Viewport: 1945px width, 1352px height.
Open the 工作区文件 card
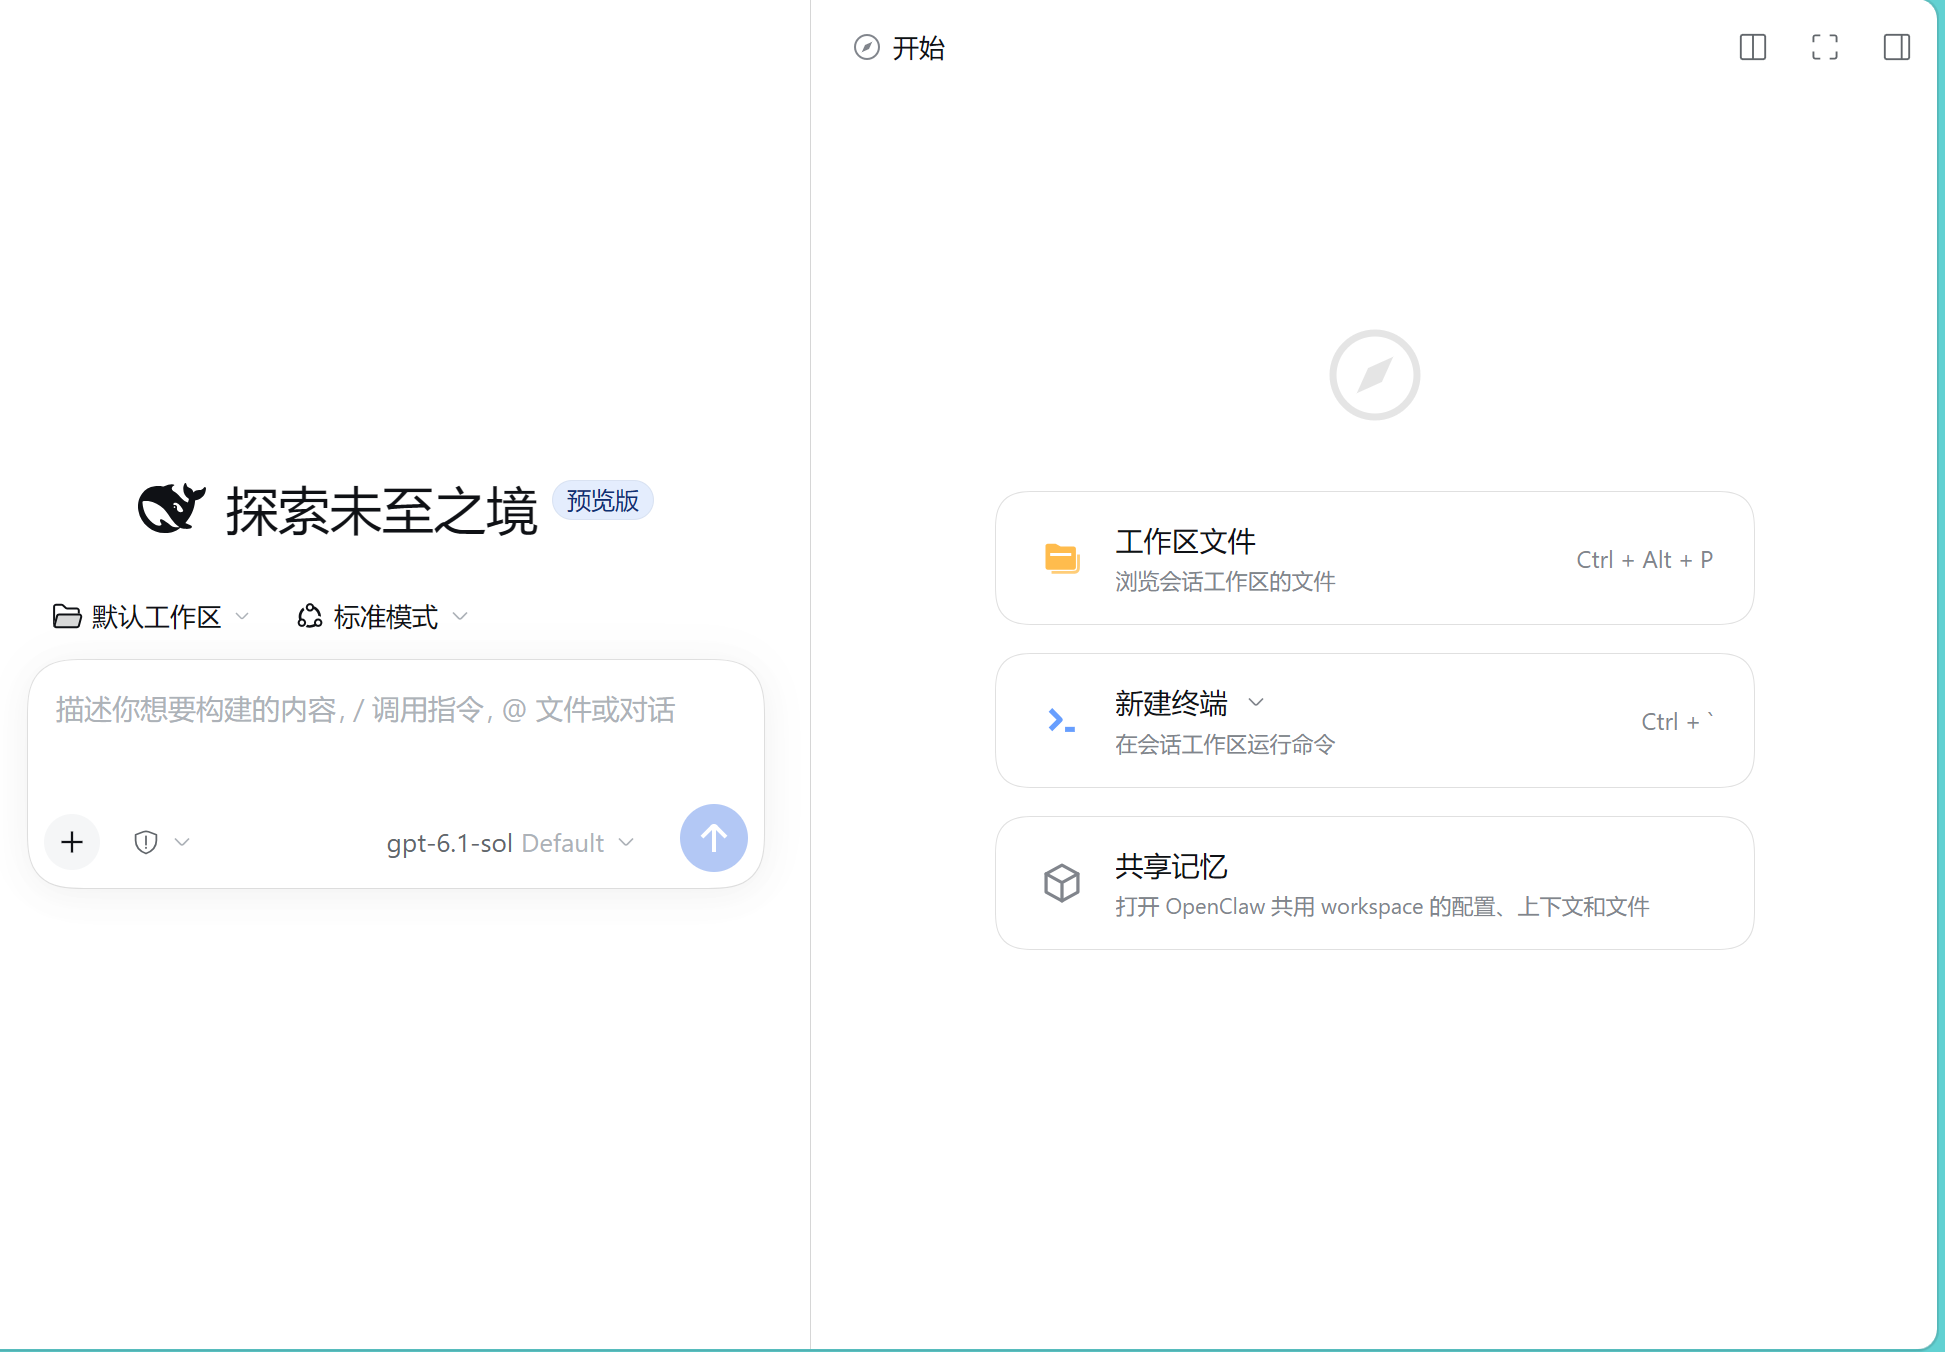coord(1375,558)
